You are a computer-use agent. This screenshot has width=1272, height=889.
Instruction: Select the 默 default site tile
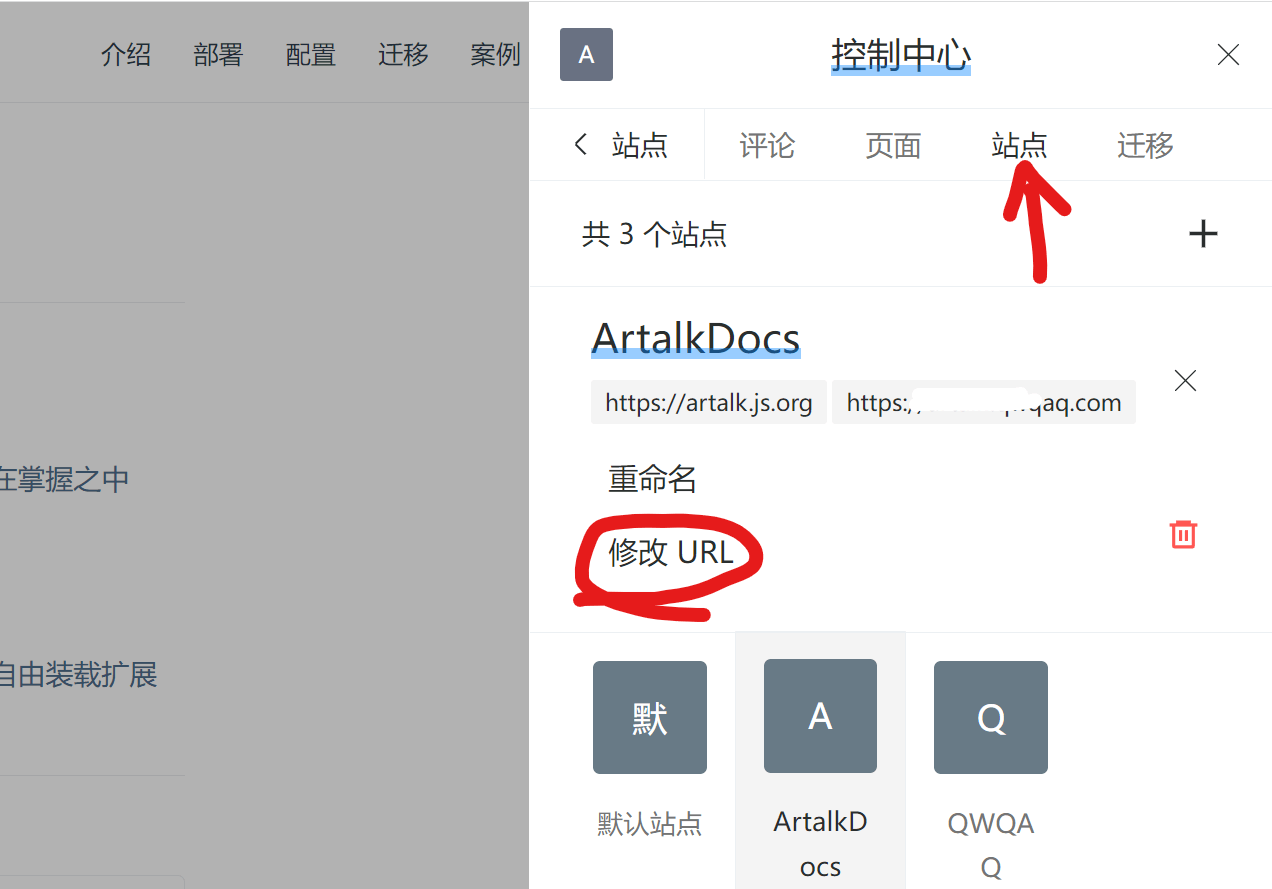click(x=649, y=717)
